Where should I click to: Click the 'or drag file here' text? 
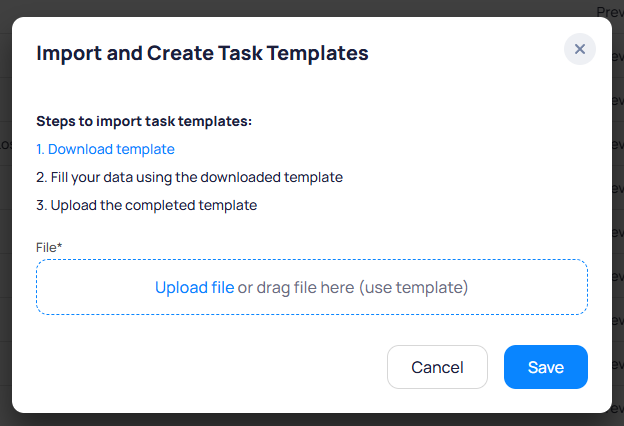point(296,288)
